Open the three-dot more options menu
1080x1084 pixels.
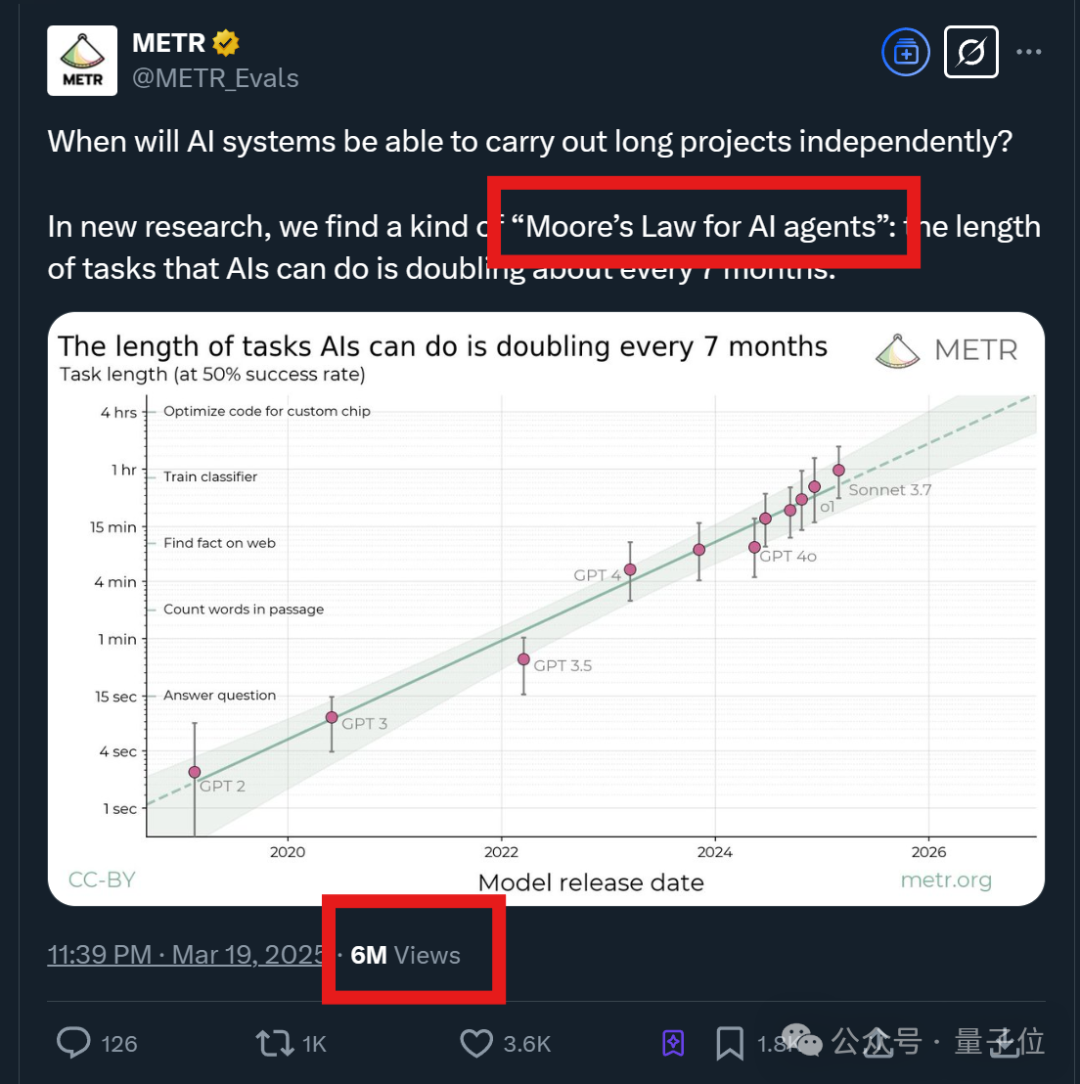1028,52
